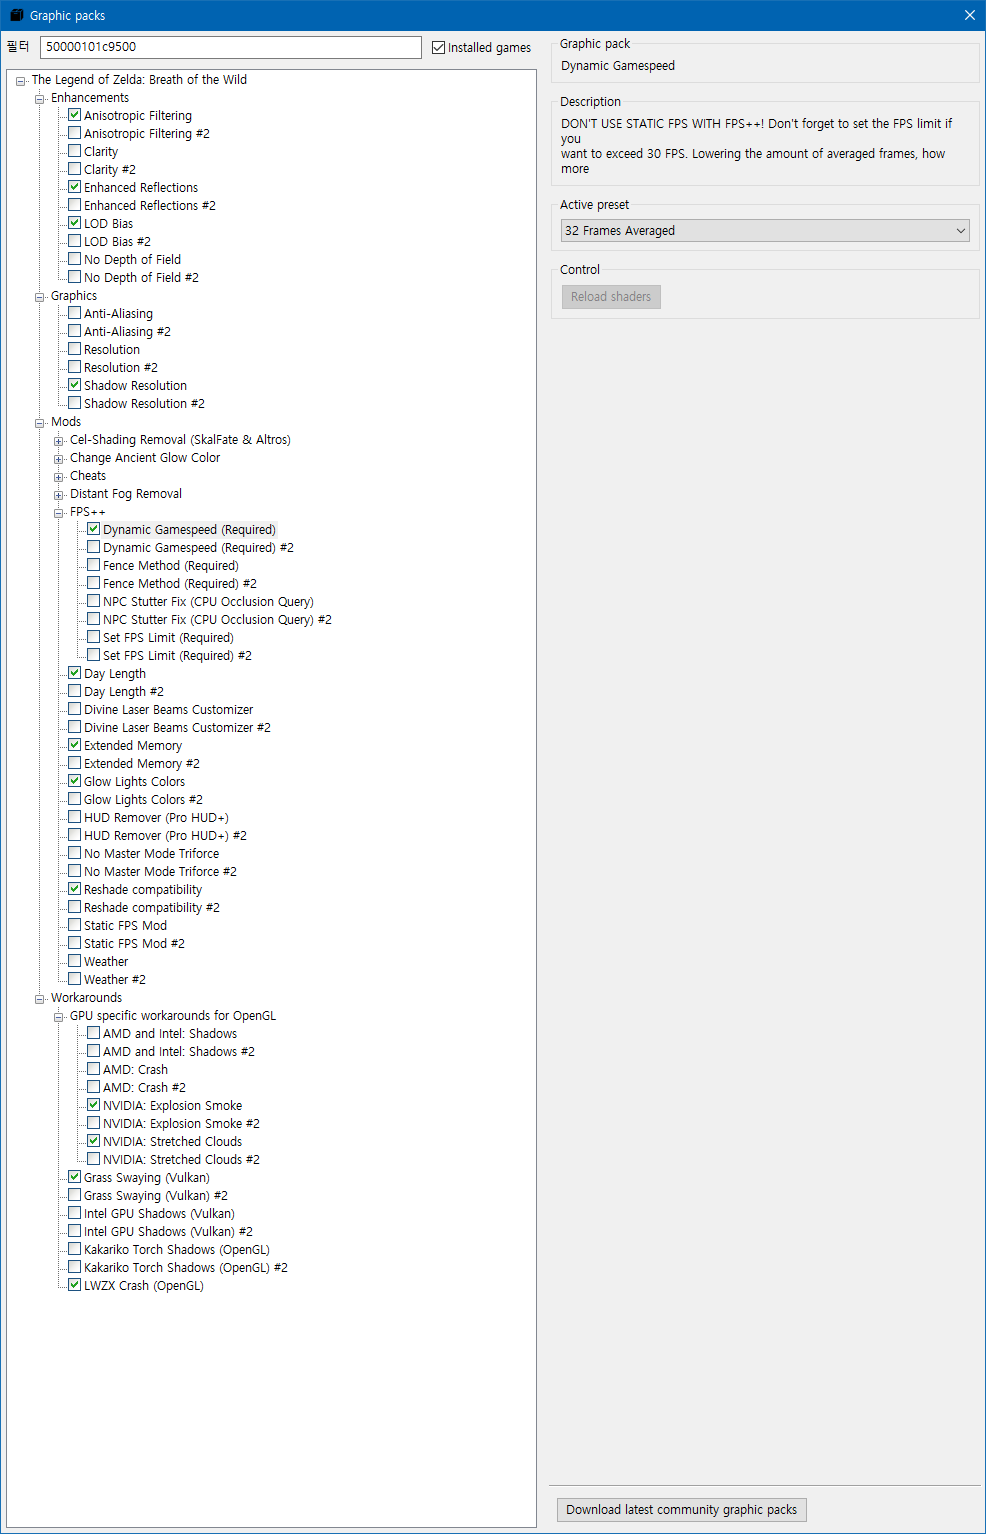Select the Anti-Aliasing #2 label

tap(127, 332)
